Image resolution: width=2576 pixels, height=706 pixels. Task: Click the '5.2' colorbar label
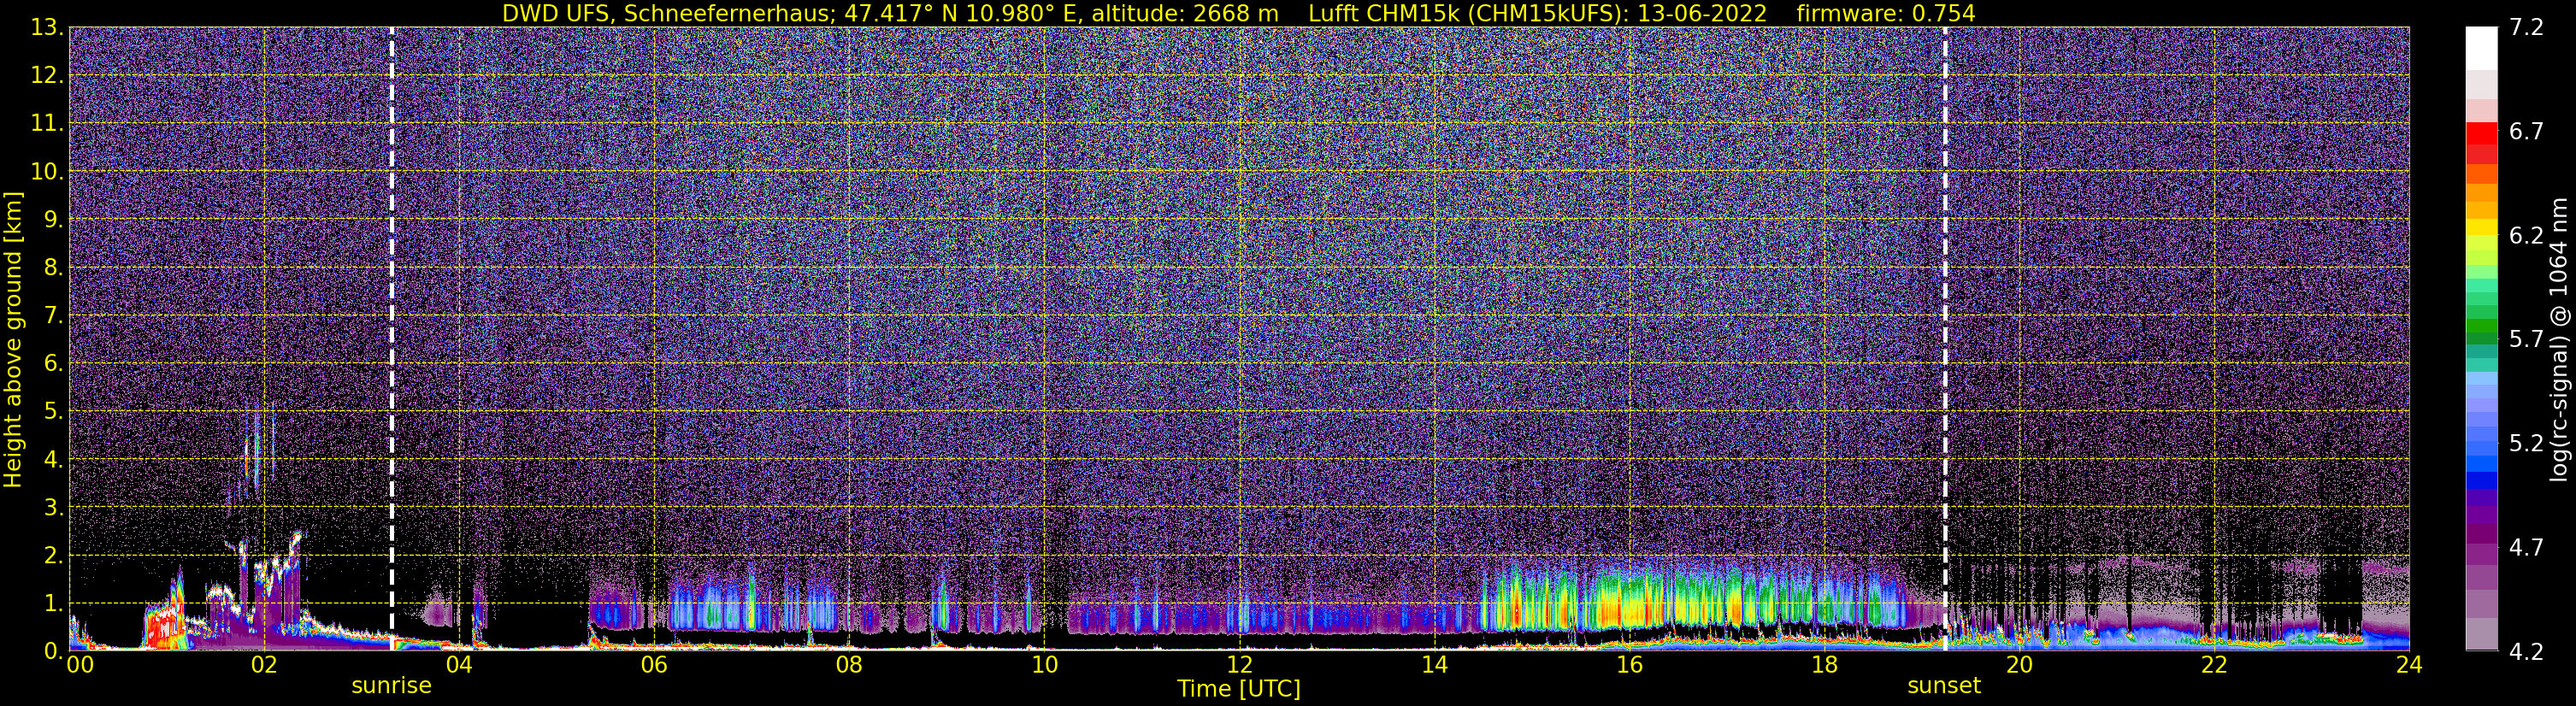point(2526,444)
